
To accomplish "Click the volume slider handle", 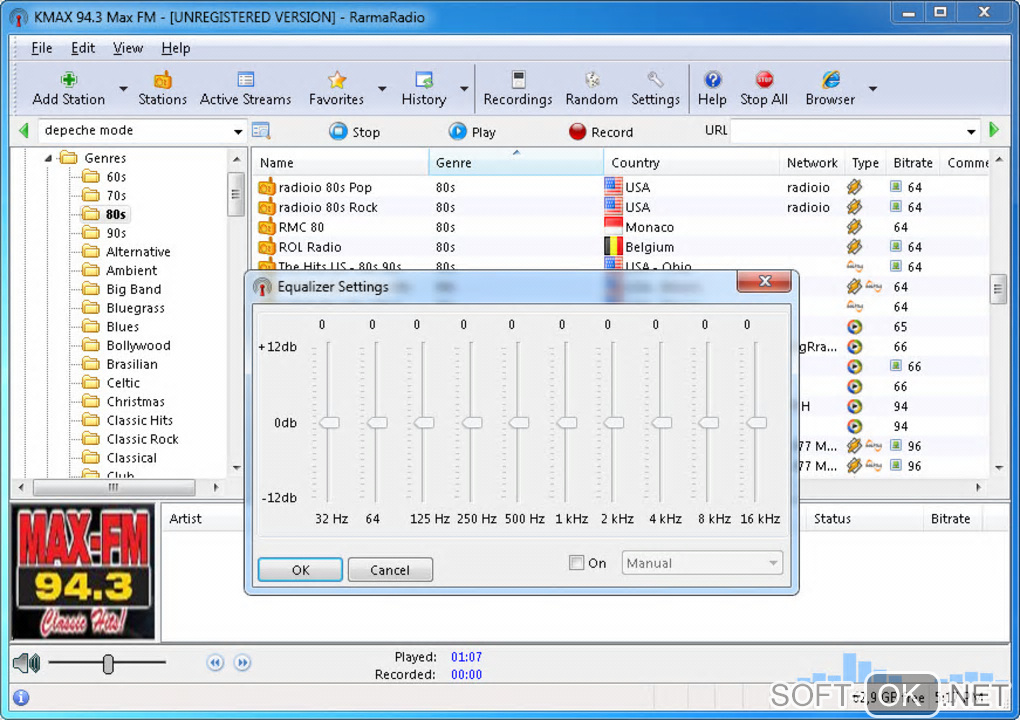I will pos(108,664).
